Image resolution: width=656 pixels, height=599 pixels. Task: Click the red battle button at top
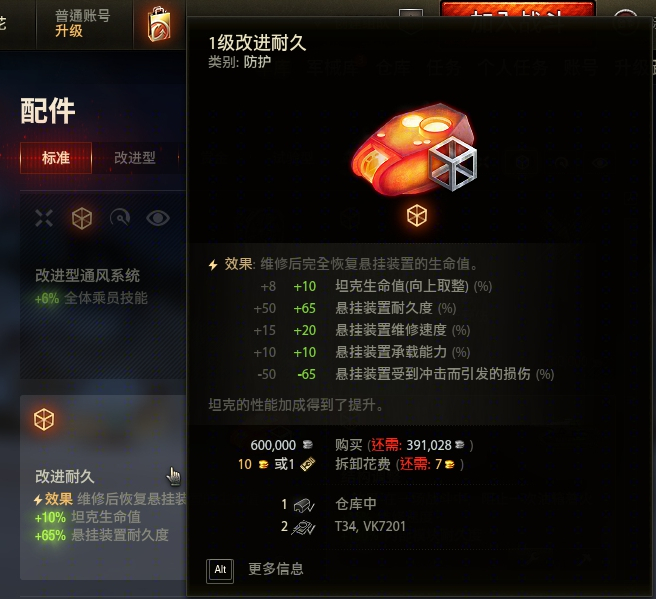pos(518,9)
